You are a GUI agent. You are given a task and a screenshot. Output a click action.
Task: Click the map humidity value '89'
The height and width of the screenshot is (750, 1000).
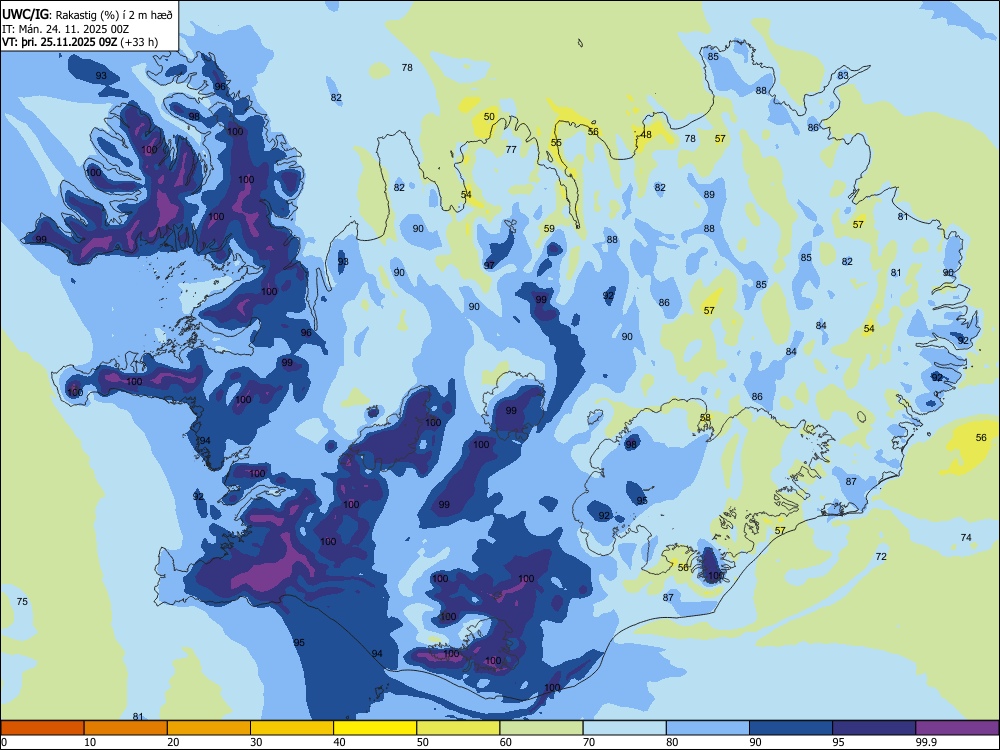[x=709, y=195]
